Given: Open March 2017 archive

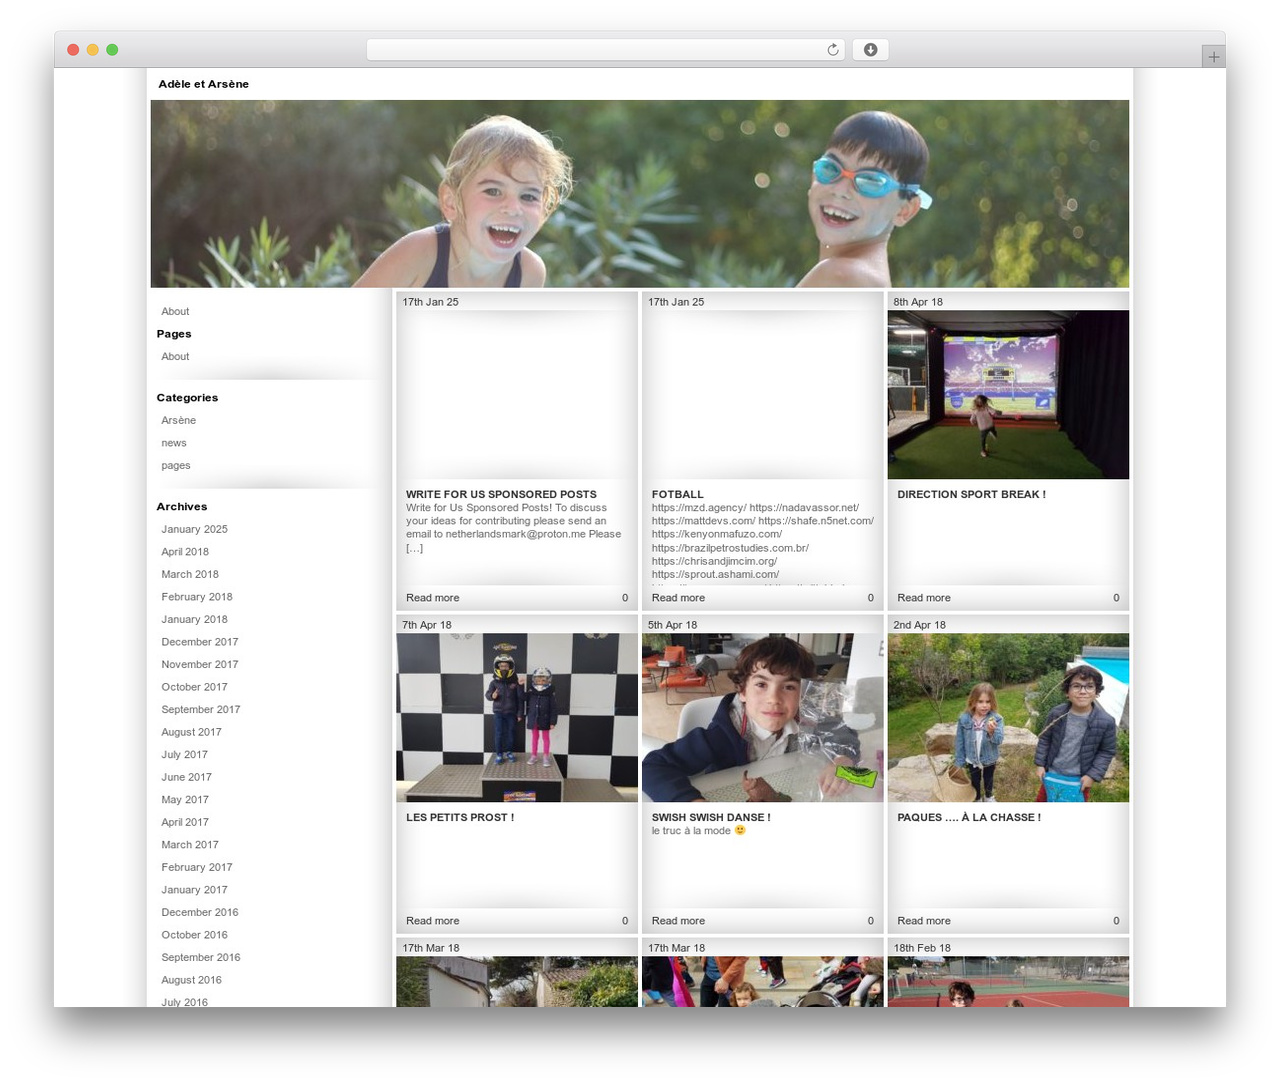Looking at the screenshot, I should pyautogui.click(x=190, y=844).
